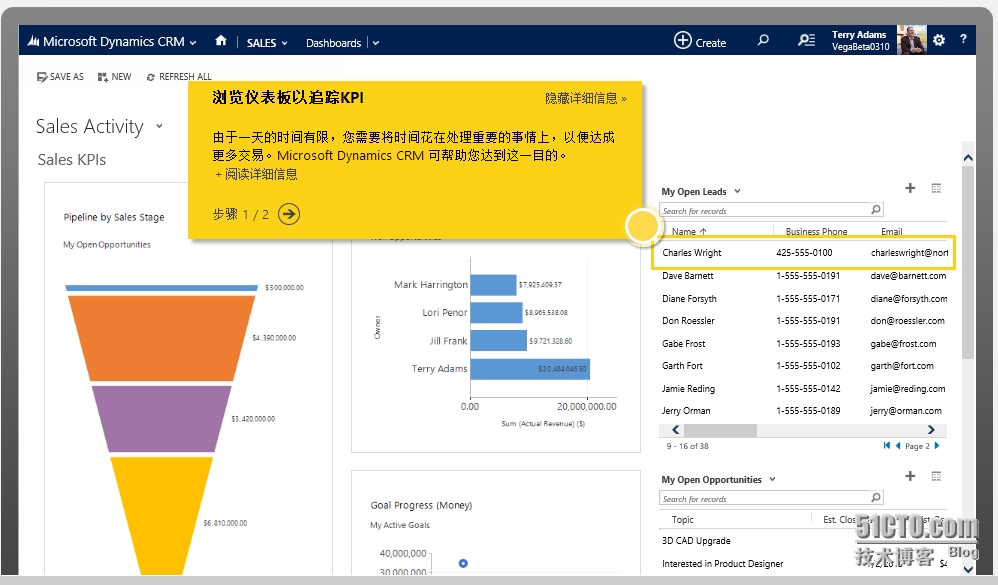Sort leads by Name column
Screen dimensions: 998x585
(689, 232)
